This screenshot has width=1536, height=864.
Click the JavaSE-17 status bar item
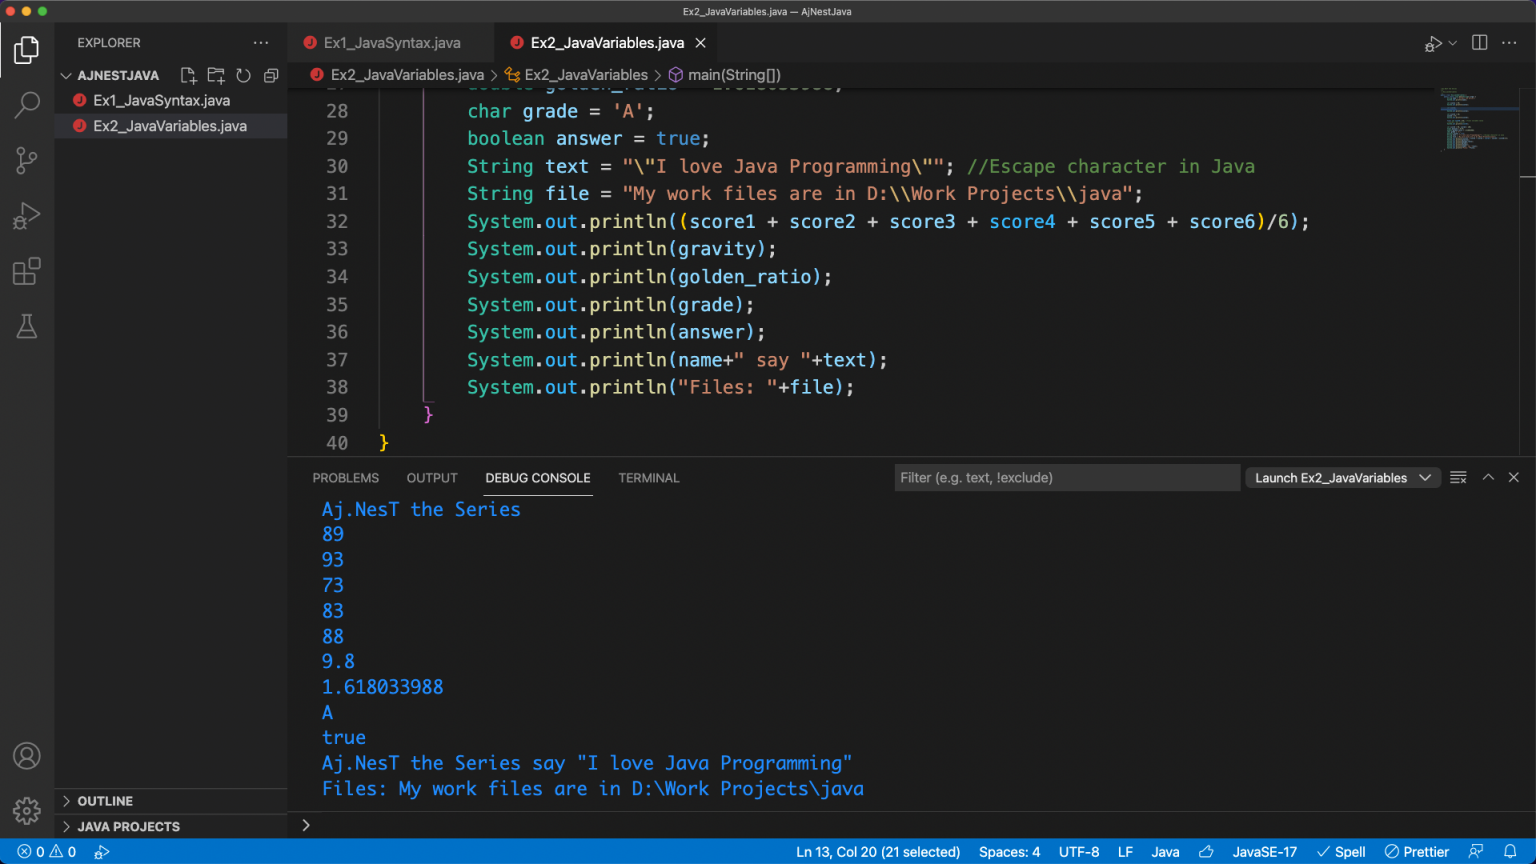coord(1264,852)
